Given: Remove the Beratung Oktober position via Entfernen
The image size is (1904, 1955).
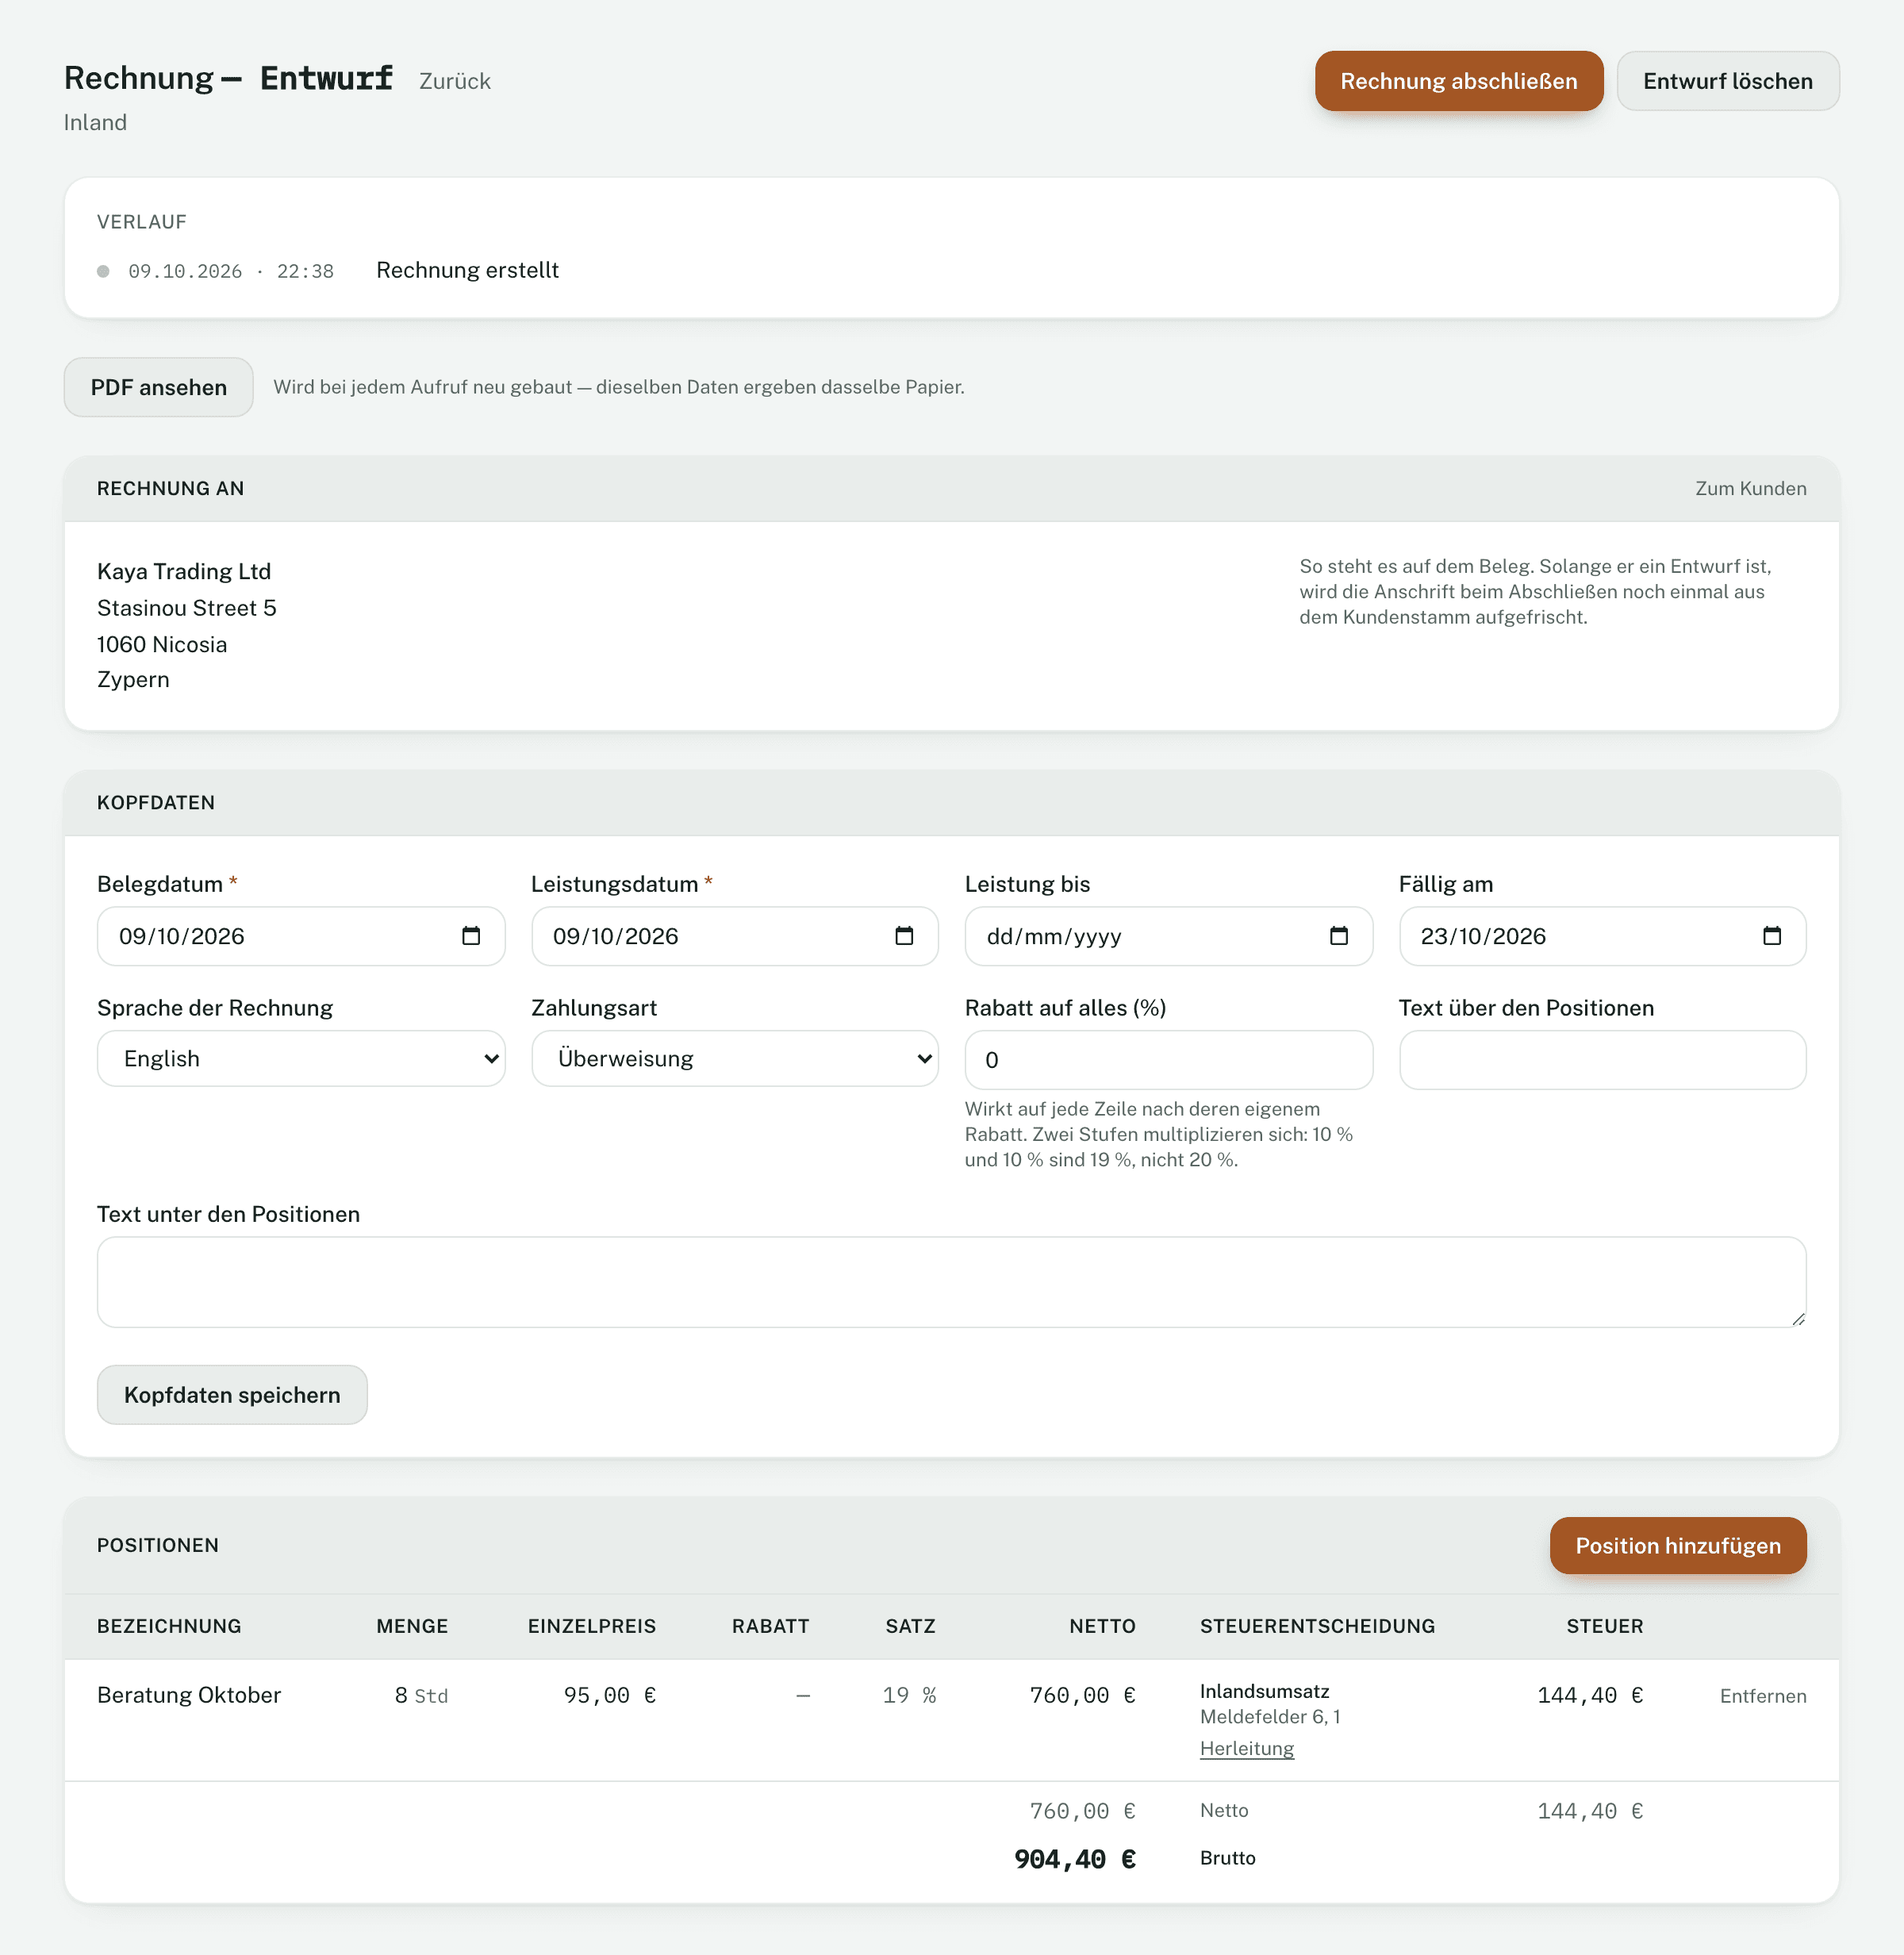Looking at the screenshot, I should coord(1762,1695).
